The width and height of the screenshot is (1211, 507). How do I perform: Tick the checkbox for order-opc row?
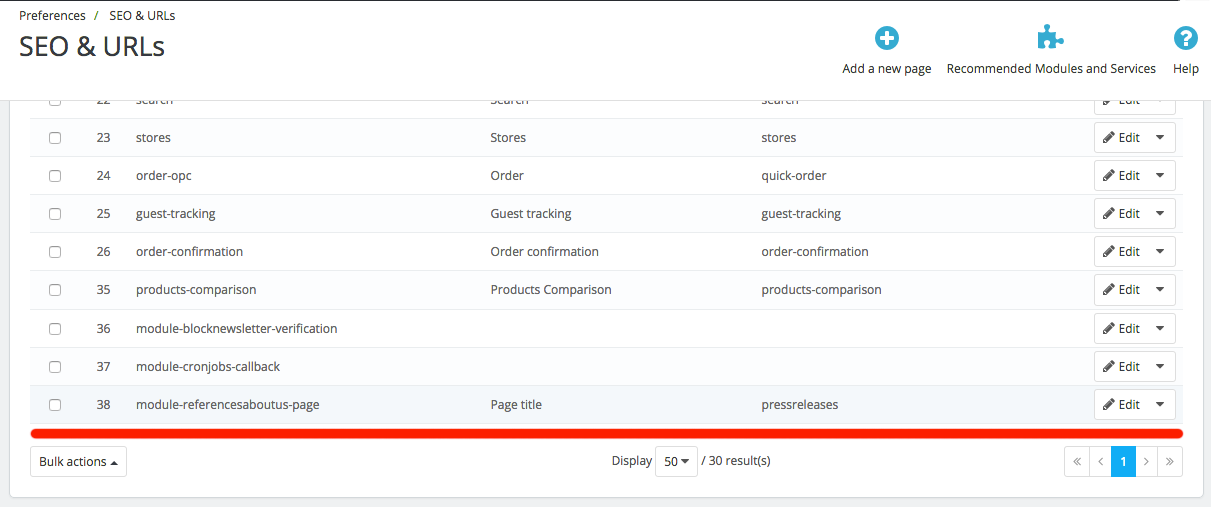[55, 176]
